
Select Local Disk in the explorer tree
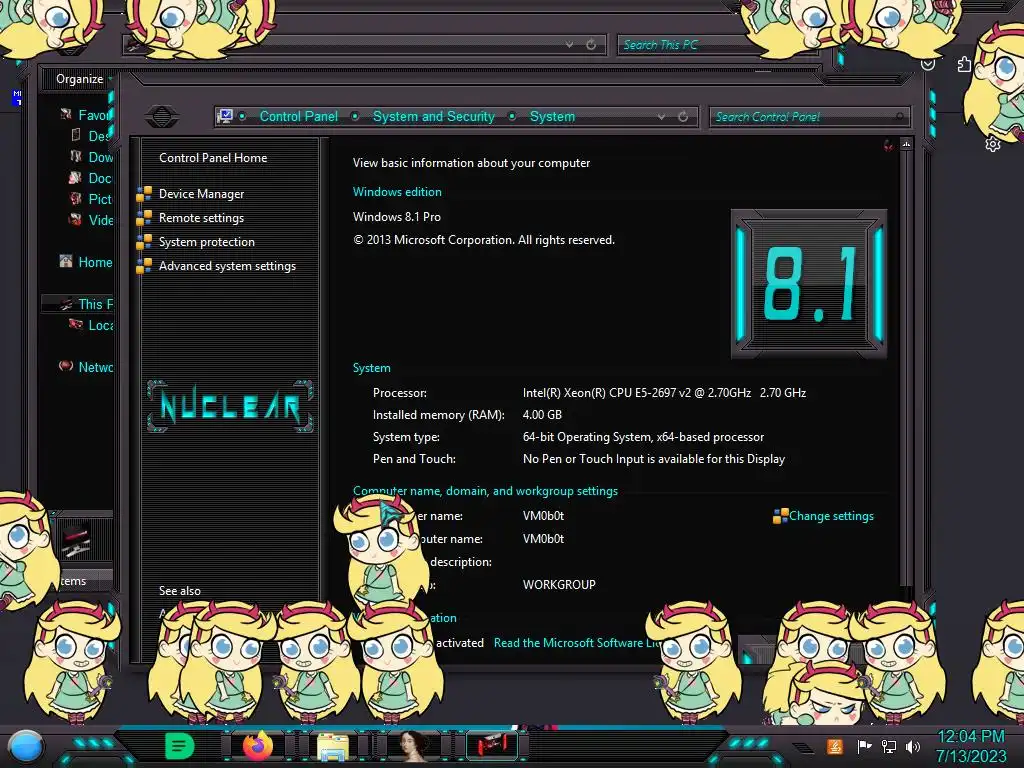click(92, 325)
